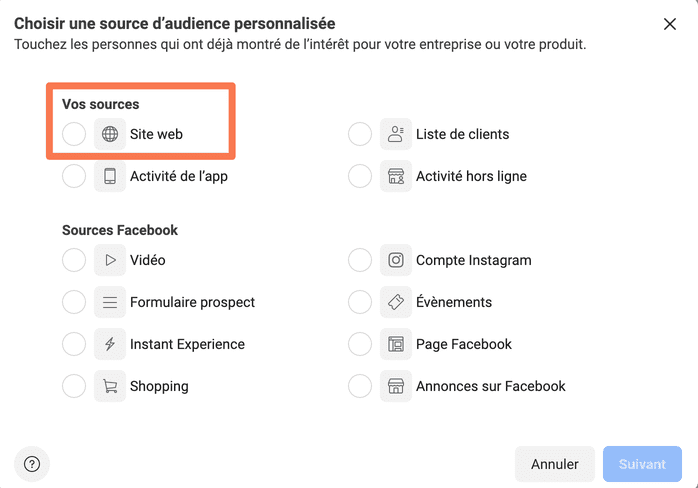Open help with the question mark icon
The image size is (698, 488).
pyautogui.click(x=32, y=464)
